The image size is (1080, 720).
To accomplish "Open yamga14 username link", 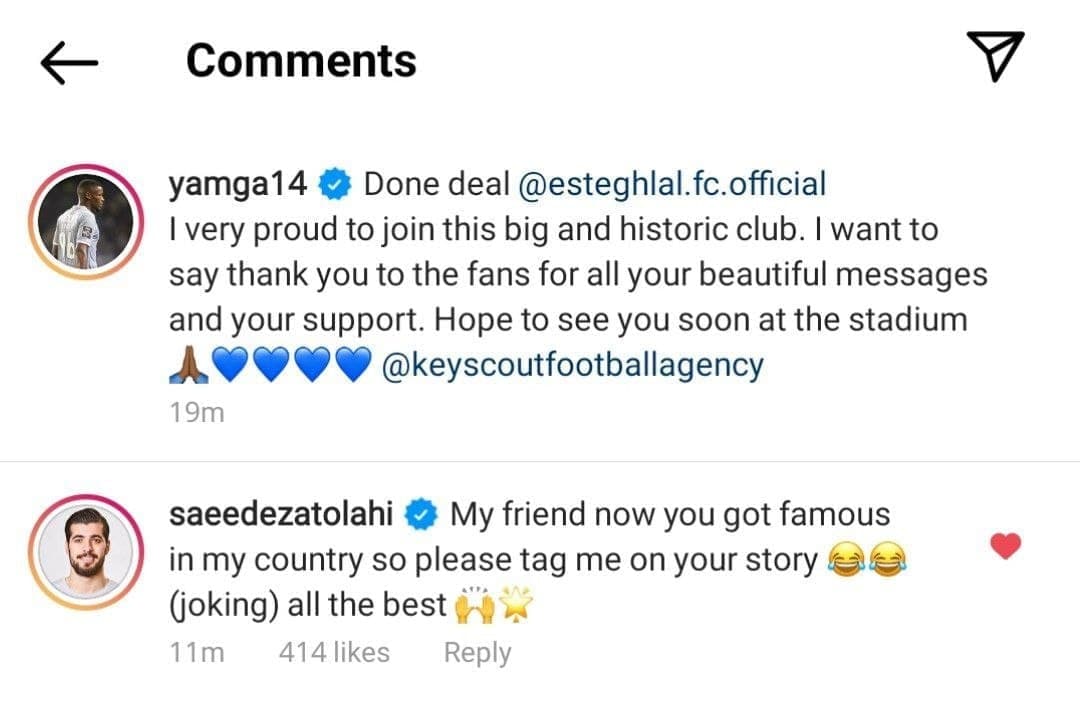I will (238, 184).
